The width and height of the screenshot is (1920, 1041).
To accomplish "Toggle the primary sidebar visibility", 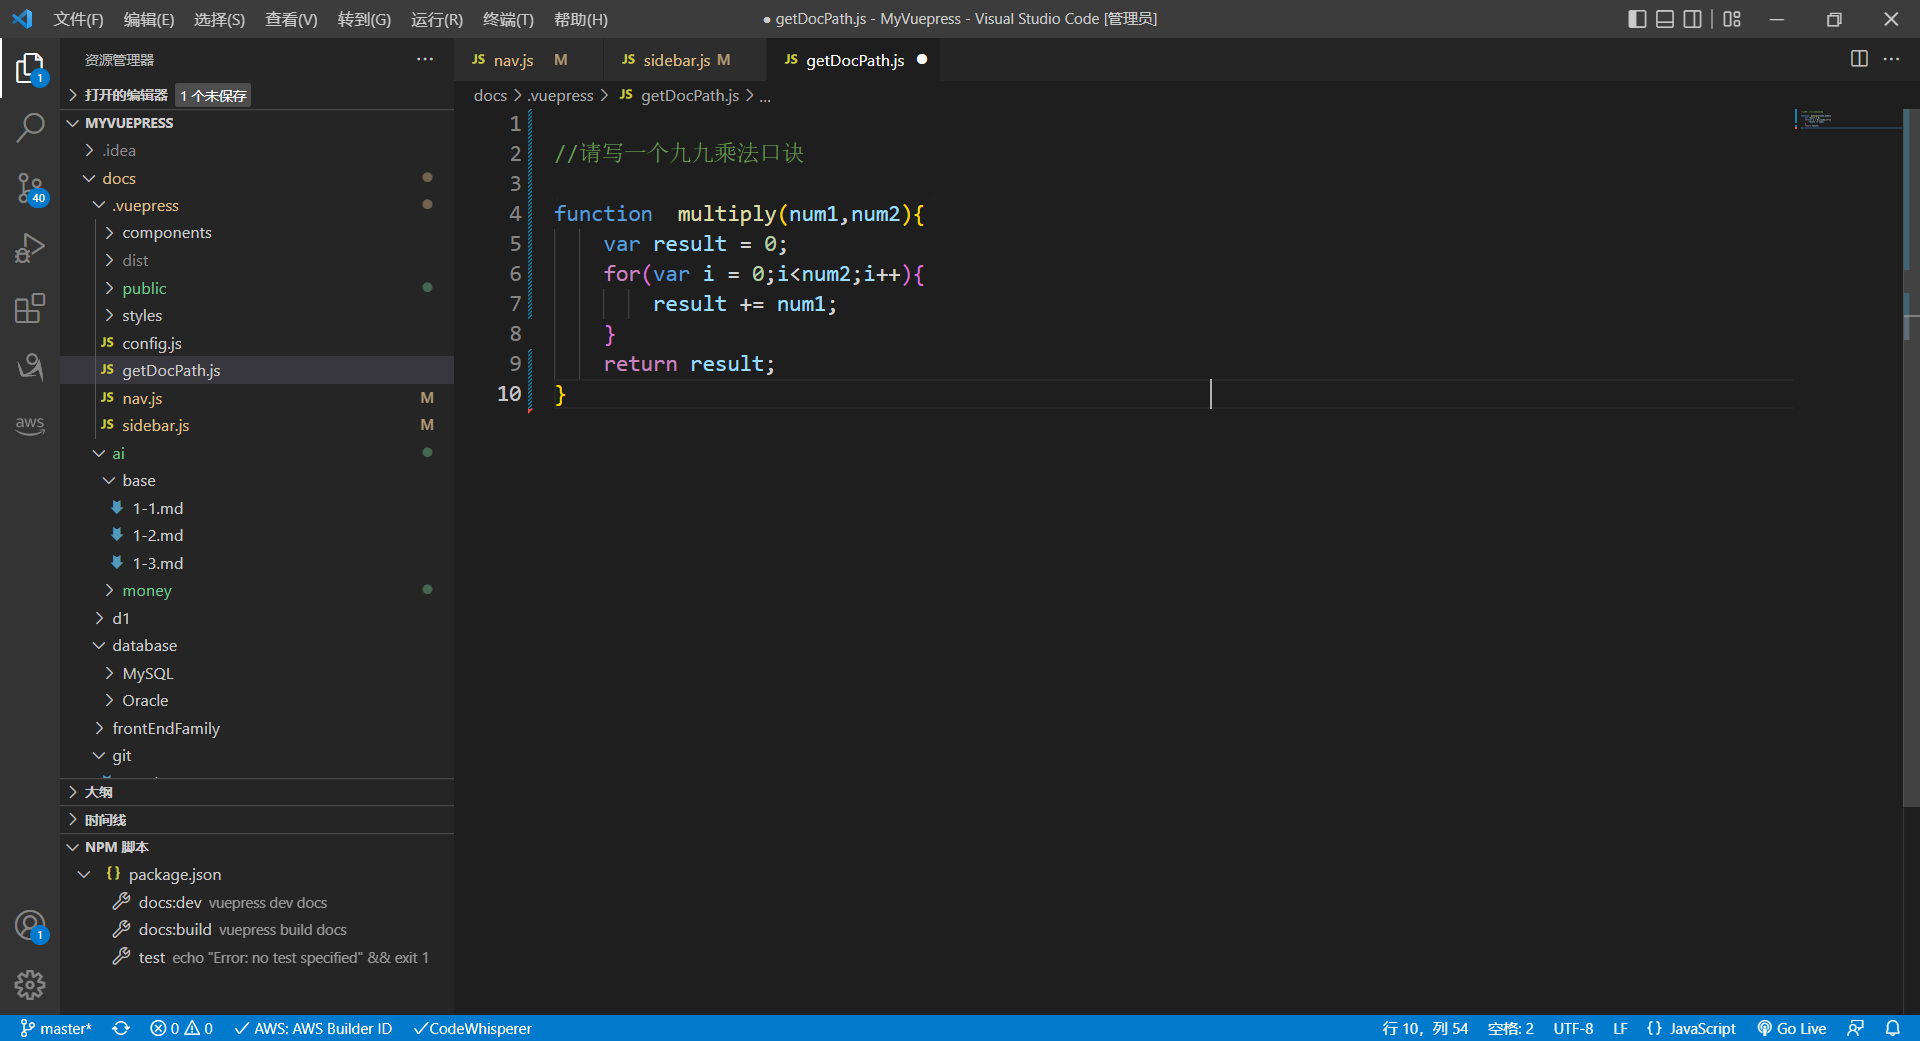I will pos(1637,19).
